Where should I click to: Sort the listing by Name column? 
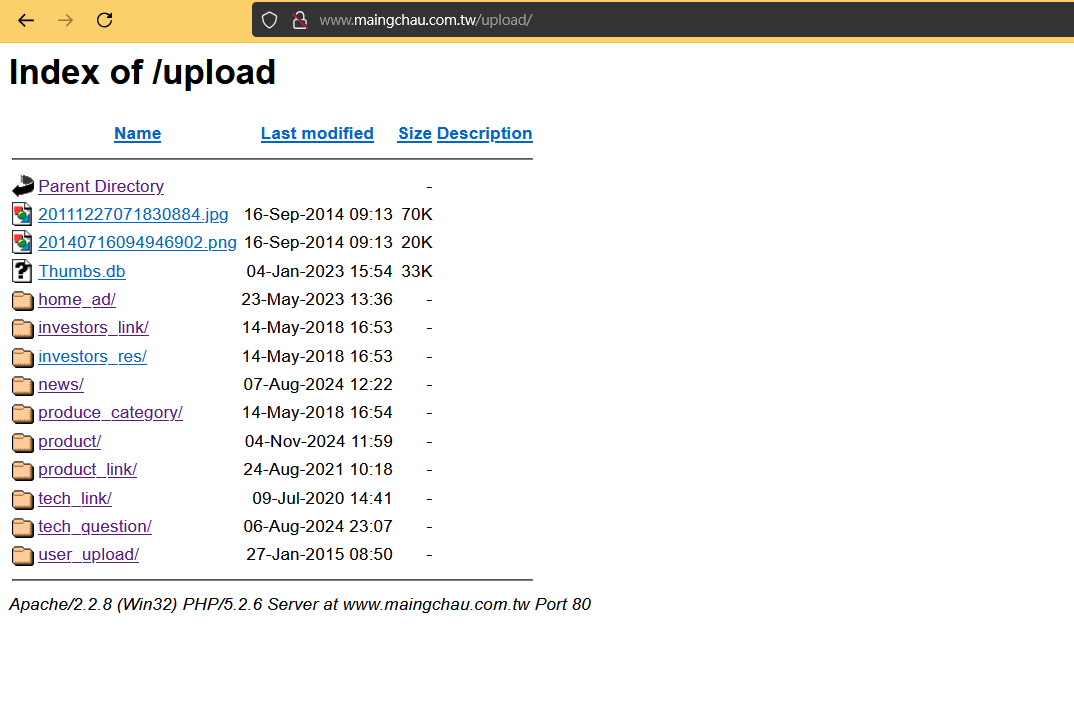coord(138,134)
